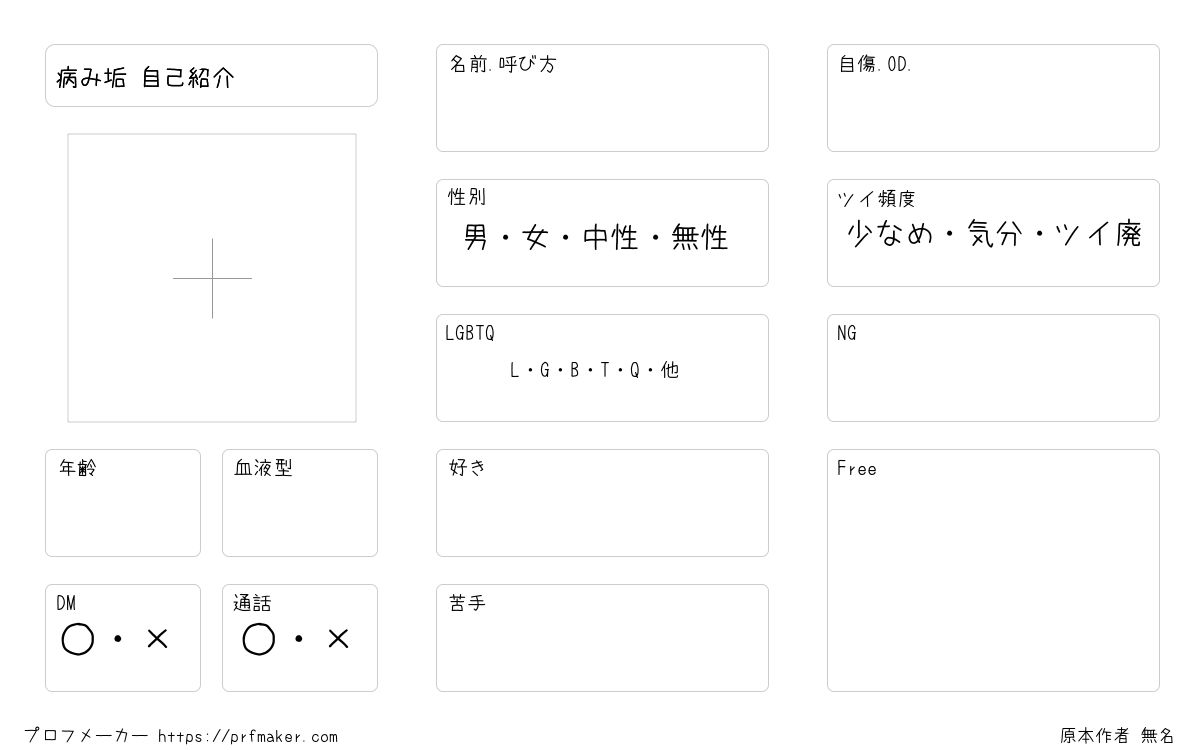Select the cross mark under DM

(x=157, y=639)
